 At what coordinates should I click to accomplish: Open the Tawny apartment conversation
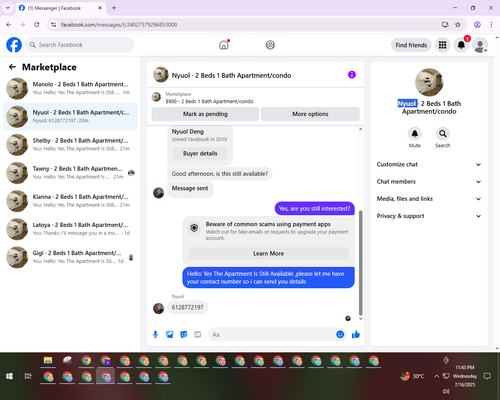coord(70,173)
